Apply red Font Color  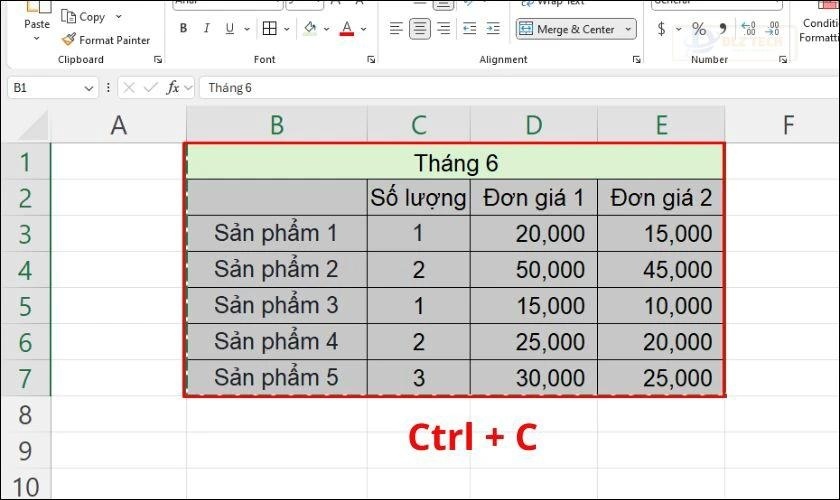coord(347,28)
